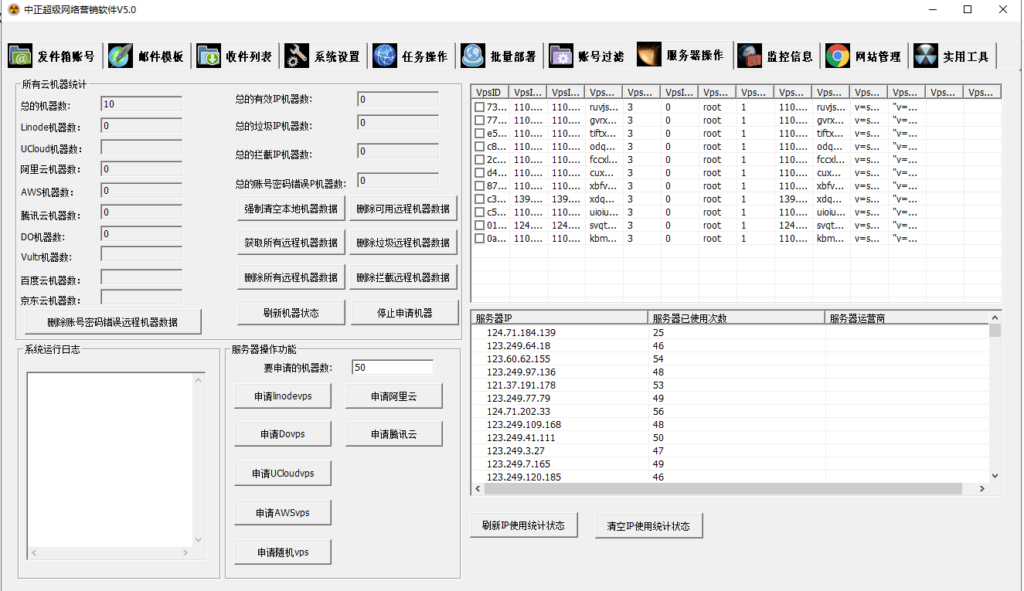This screenshot has width=1024, height=591.
Task: Open 系统设置 wrench icon
Action: tap(296, 56)
